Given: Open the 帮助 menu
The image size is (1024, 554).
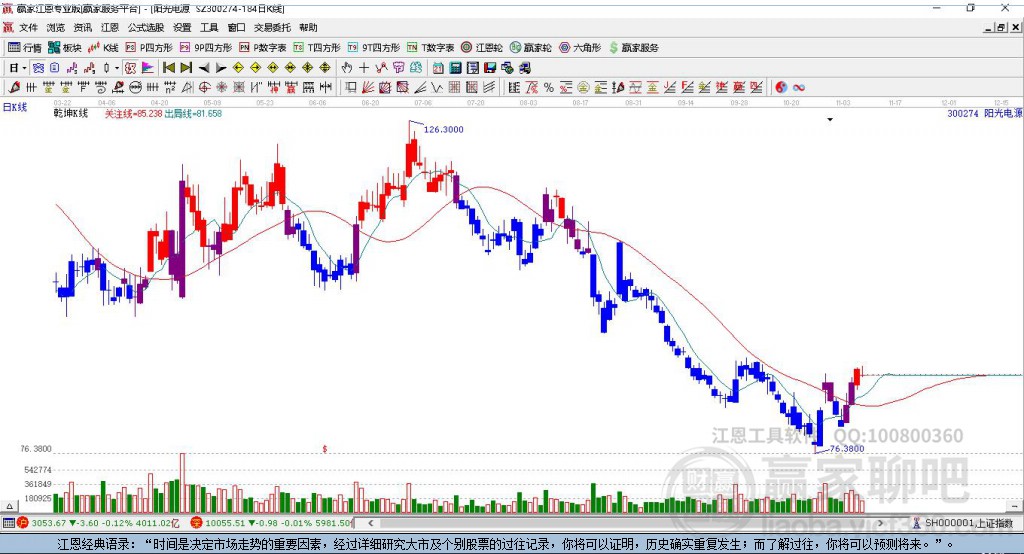Looking at the screenshot, I should pyautogui.click(x=308, y=27).
